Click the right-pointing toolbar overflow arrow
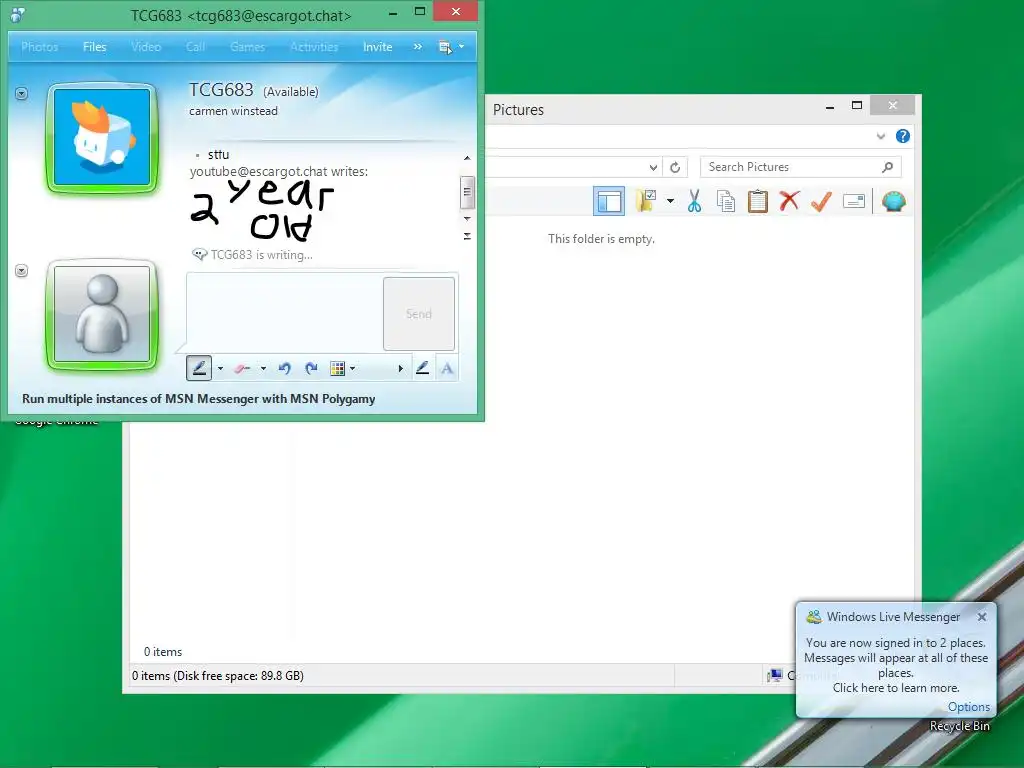 point(400,368)
